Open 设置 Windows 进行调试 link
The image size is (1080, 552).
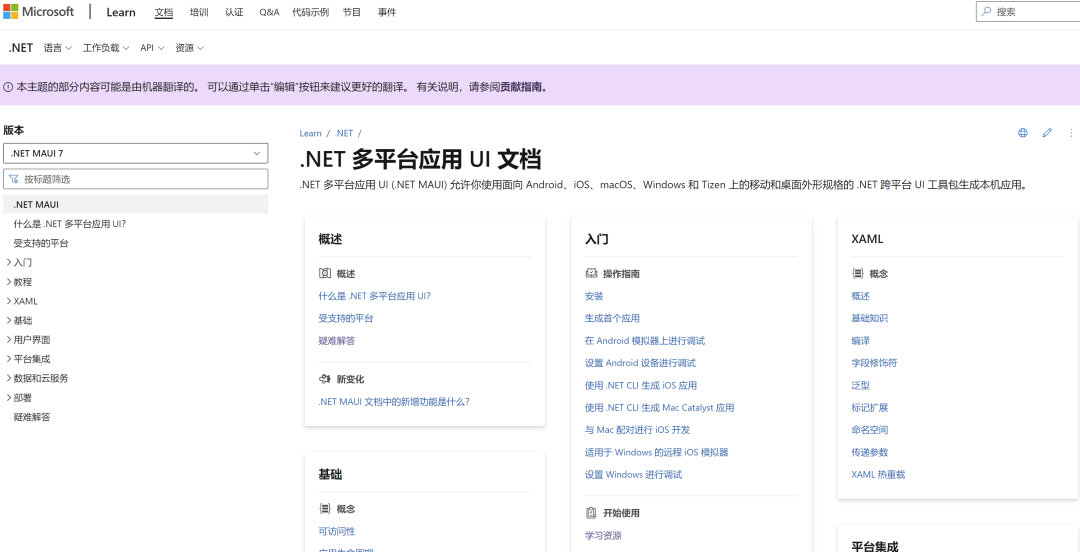[x=633, y=475]
